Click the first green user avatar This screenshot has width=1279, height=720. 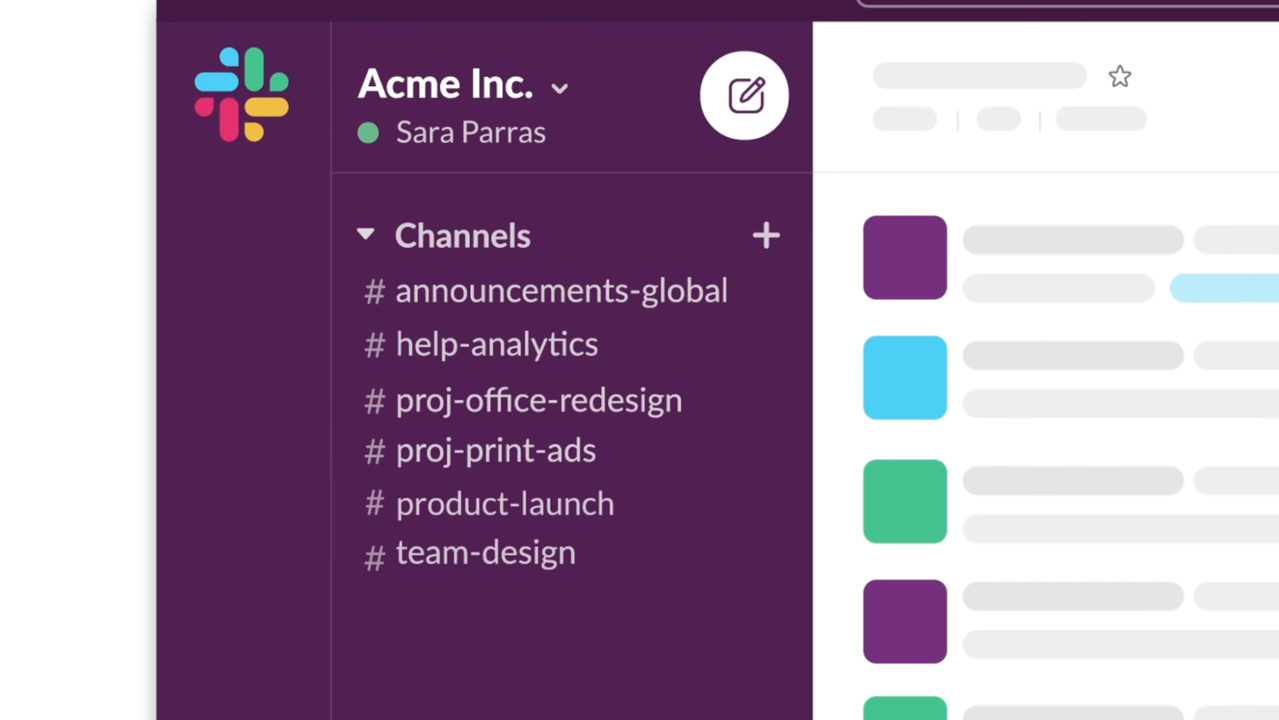pos(904,501)
